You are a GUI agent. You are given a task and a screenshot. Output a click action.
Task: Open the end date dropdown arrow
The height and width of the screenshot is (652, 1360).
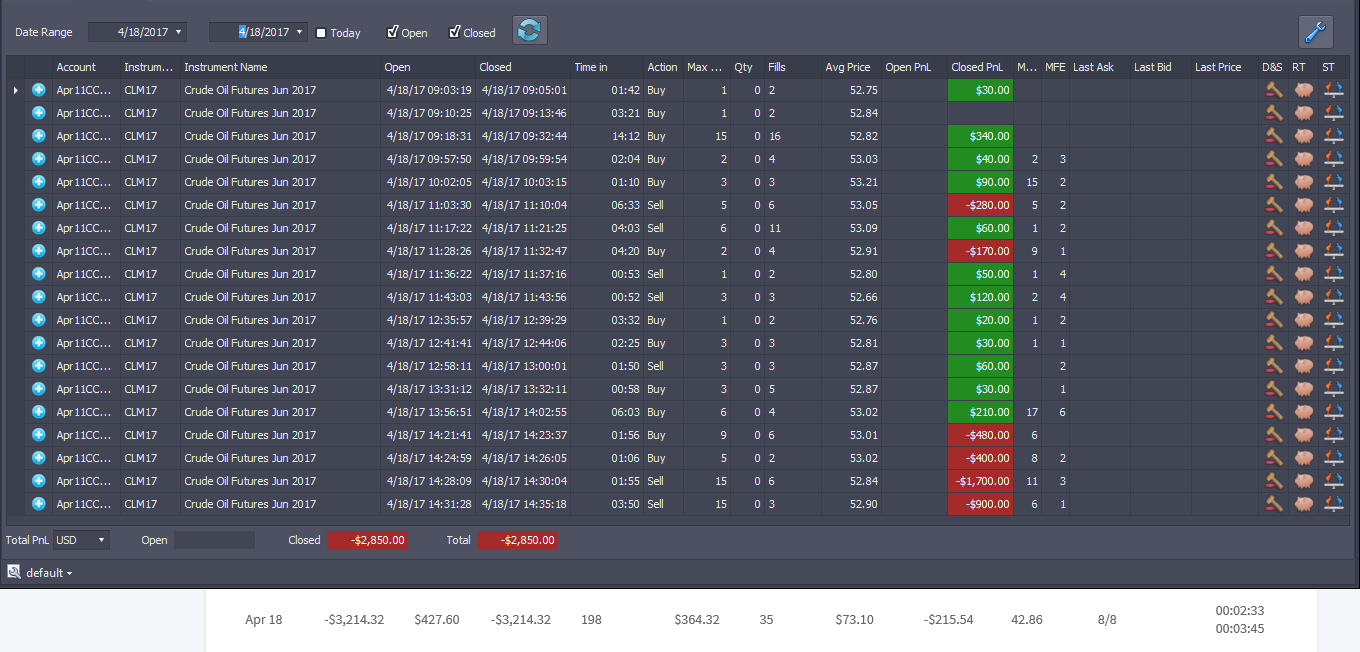(x=299, y=32)
